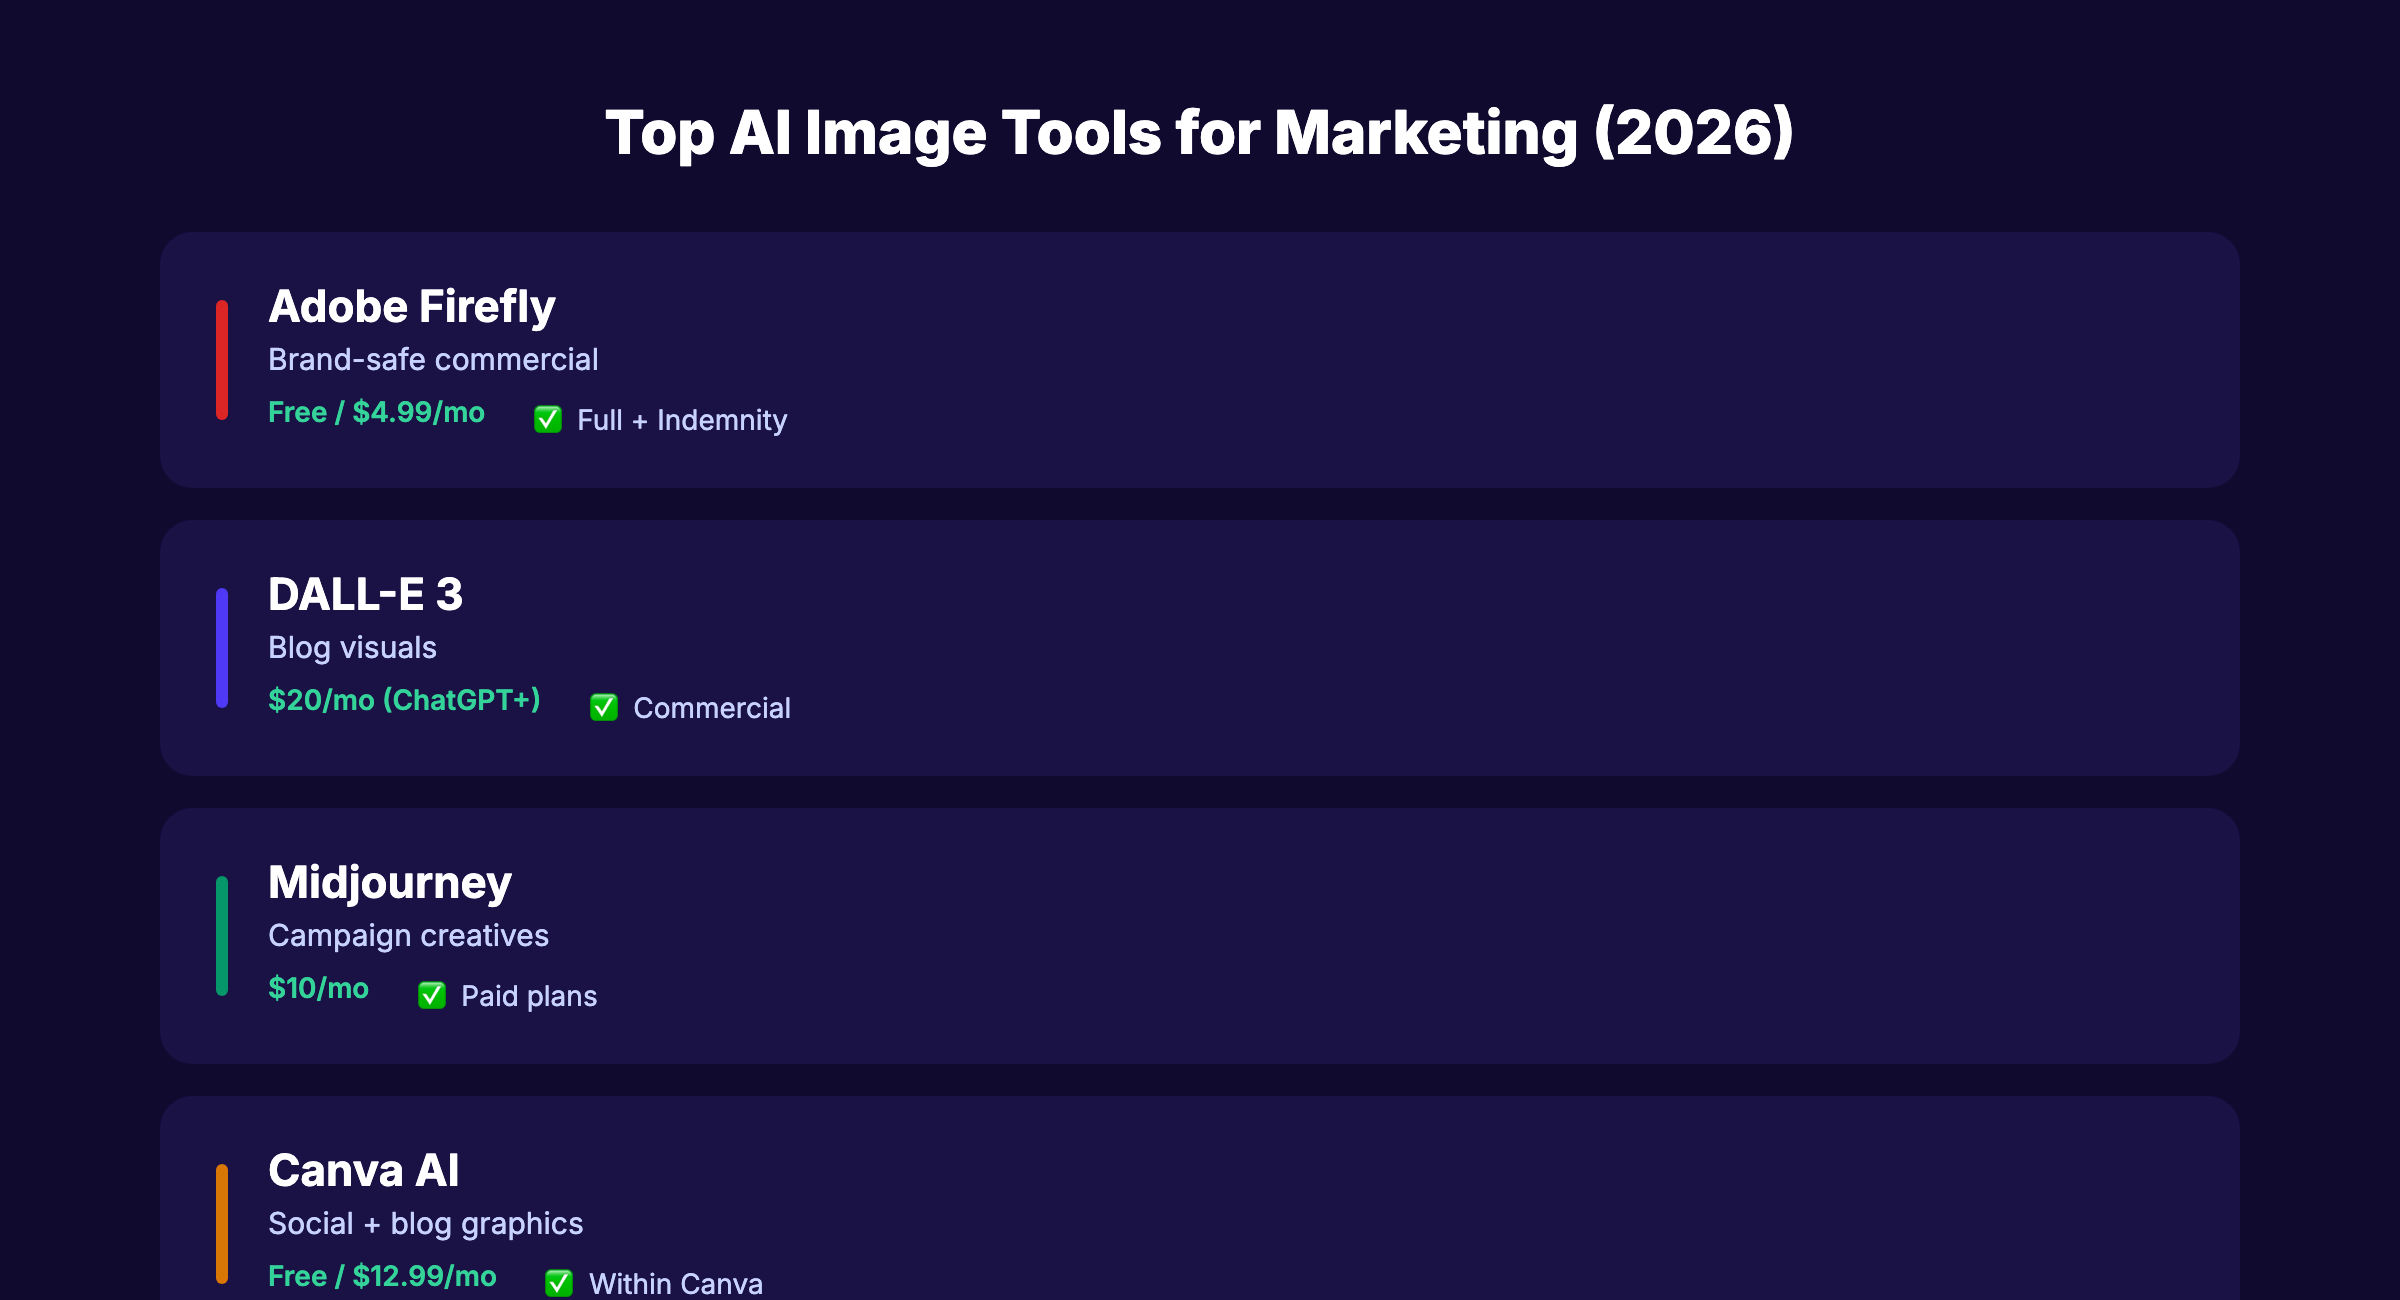The height and width of the screenshot is (1300, 2400).
Task: Click the checkmark next to Paid plans
Action: click(432, 996)
